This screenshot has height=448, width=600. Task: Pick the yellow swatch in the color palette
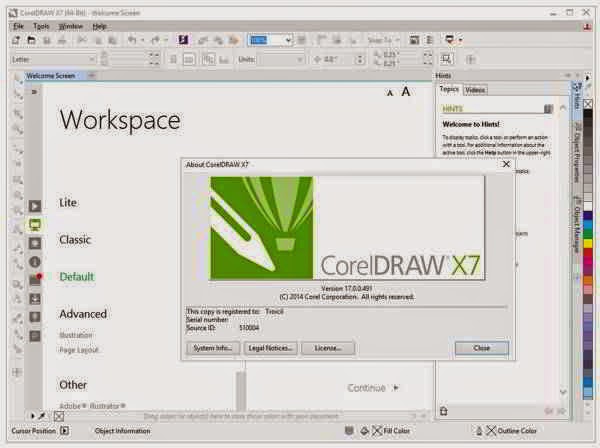pyautogui.click(x=587, y=243)
